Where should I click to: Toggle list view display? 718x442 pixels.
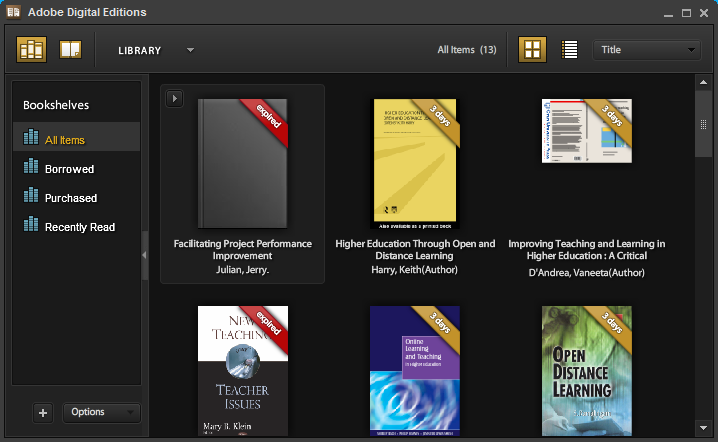tap(569, 49)
